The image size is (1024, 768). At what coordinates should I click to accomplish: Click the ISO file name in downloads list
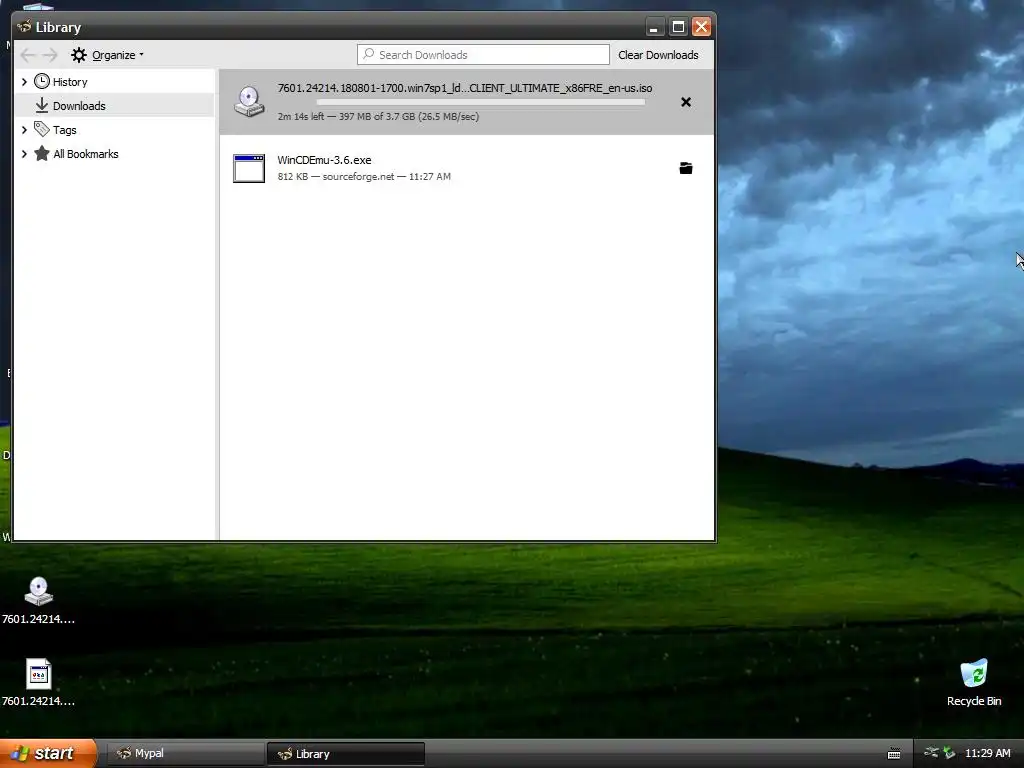pos(465,88)
